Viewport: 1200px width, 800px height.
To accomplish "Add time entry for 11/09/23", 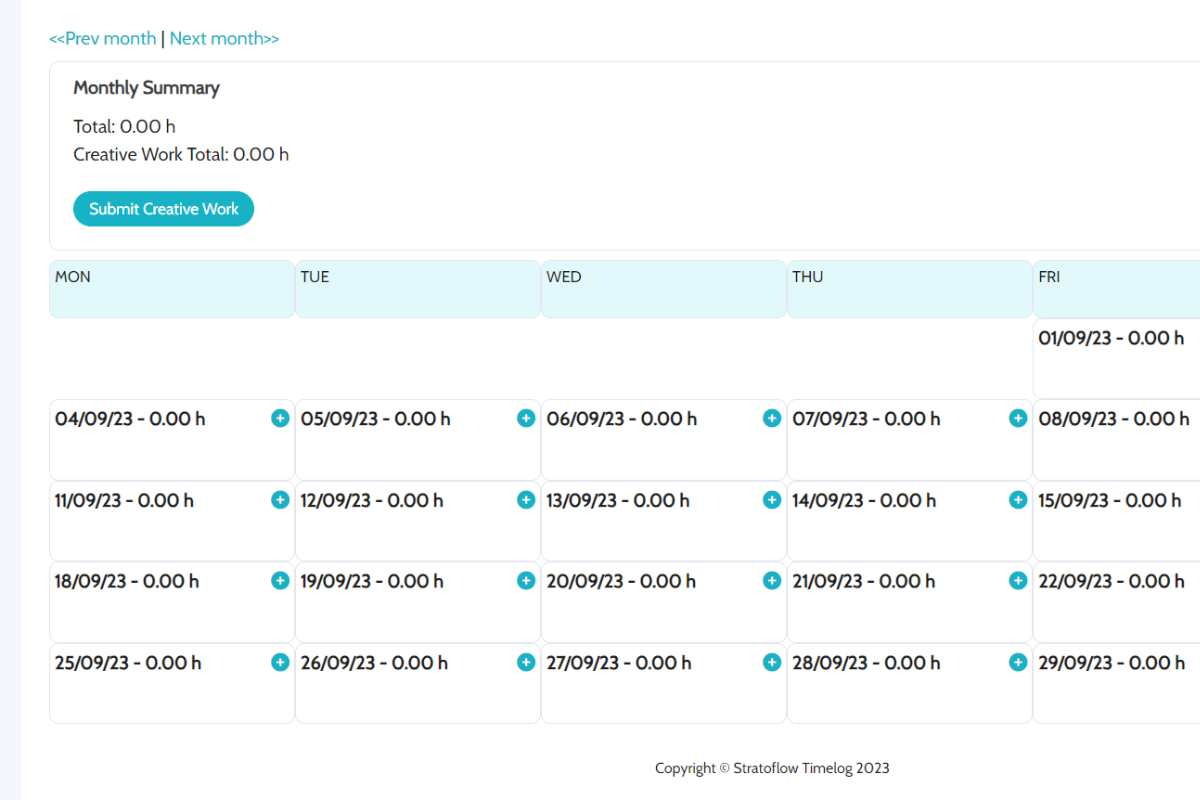I will click(x=280, y=499).
